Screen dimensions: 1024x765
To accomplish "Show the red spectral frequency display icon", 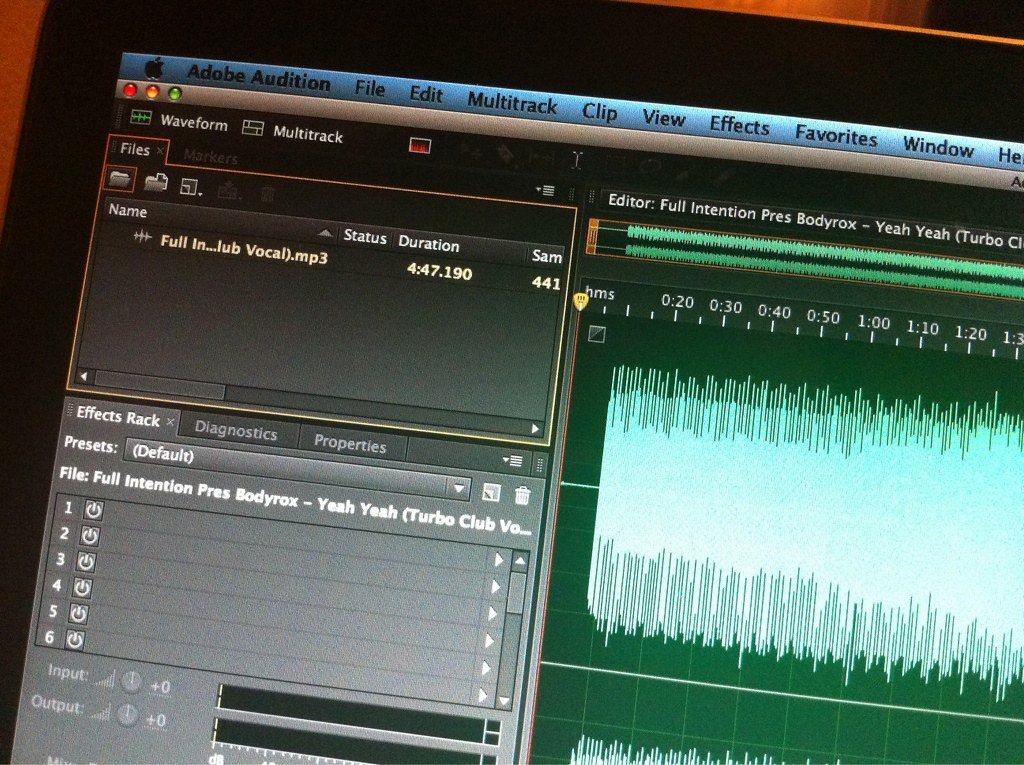I will pos(420,145).
